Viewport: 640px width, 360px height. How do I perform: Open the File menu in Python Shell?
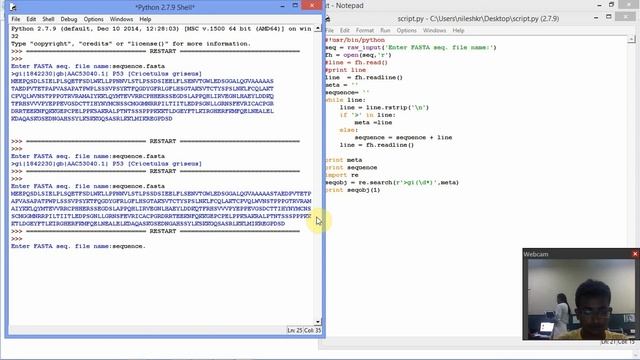click(x=16, y=19)
